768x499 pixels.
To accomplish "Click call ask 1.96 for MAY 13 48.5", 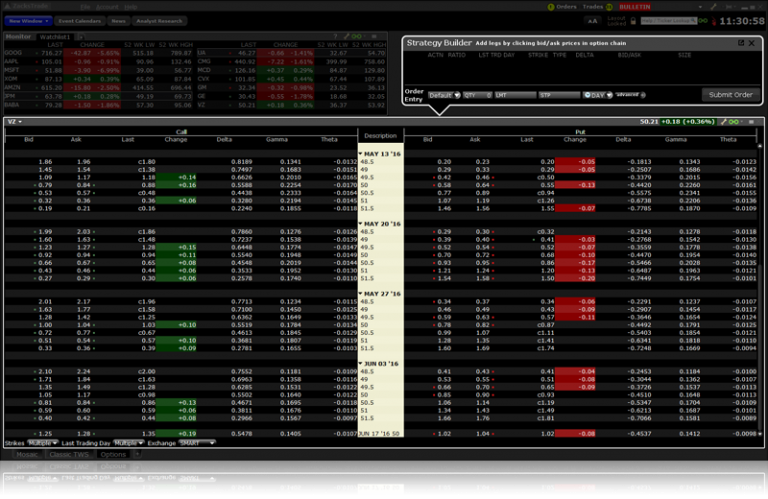I will 84,162.
